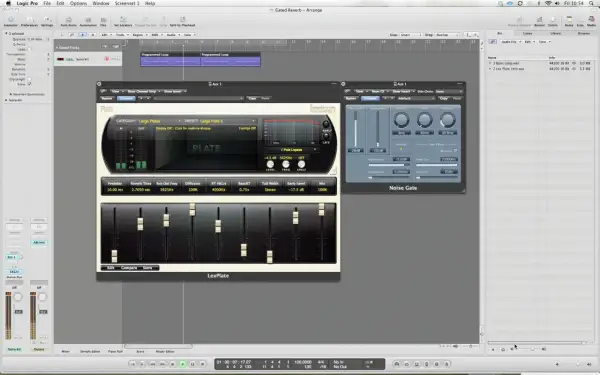Viewport: 600px width, 375px height.
Task: Click the Compare button below LexPlate faders
Action: point(129,268)
